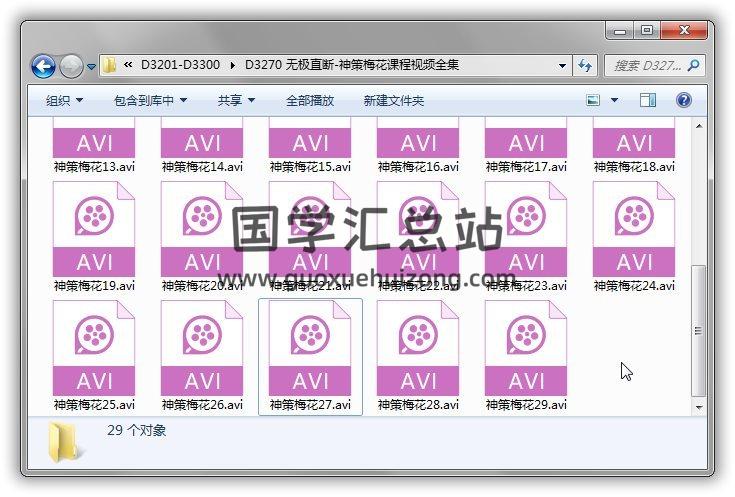Select the 神策梅花21.avi video icon
735x497 pixels.
[310, 229]
